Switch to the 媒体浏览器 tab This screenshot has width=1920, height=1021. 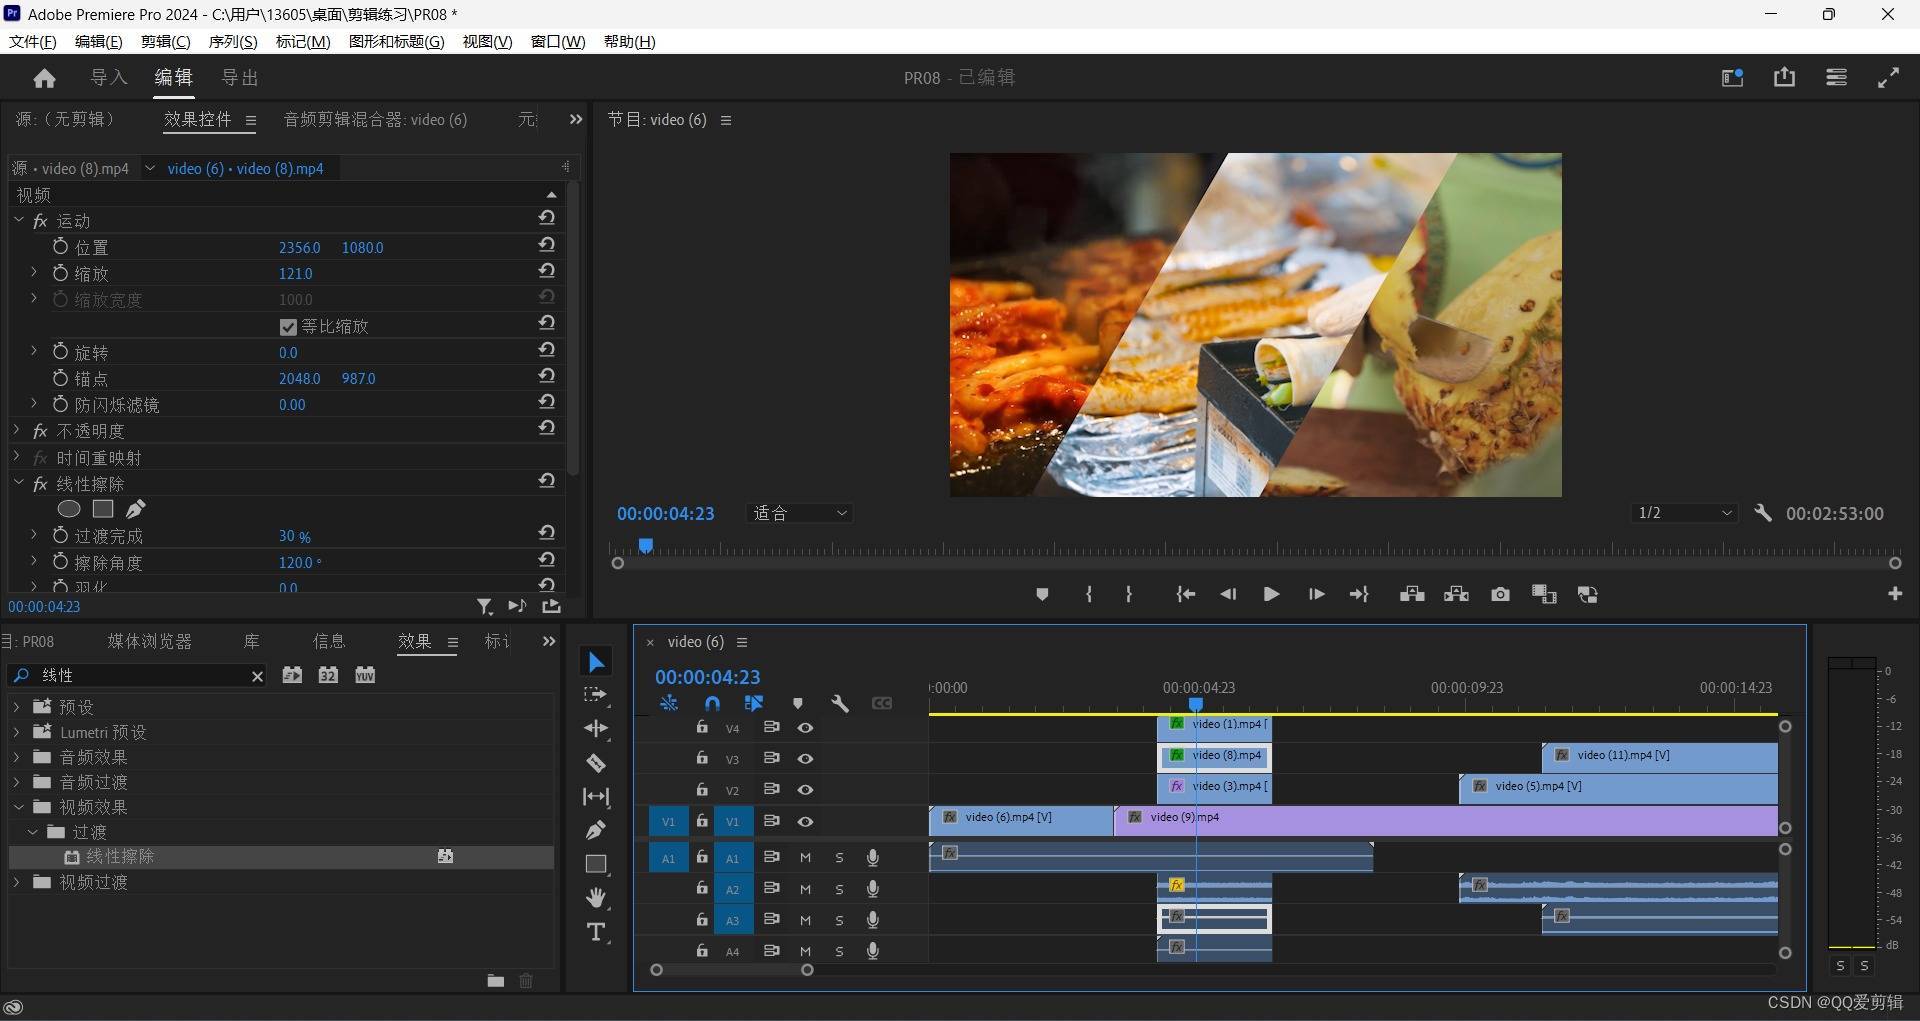coord(149,642)
